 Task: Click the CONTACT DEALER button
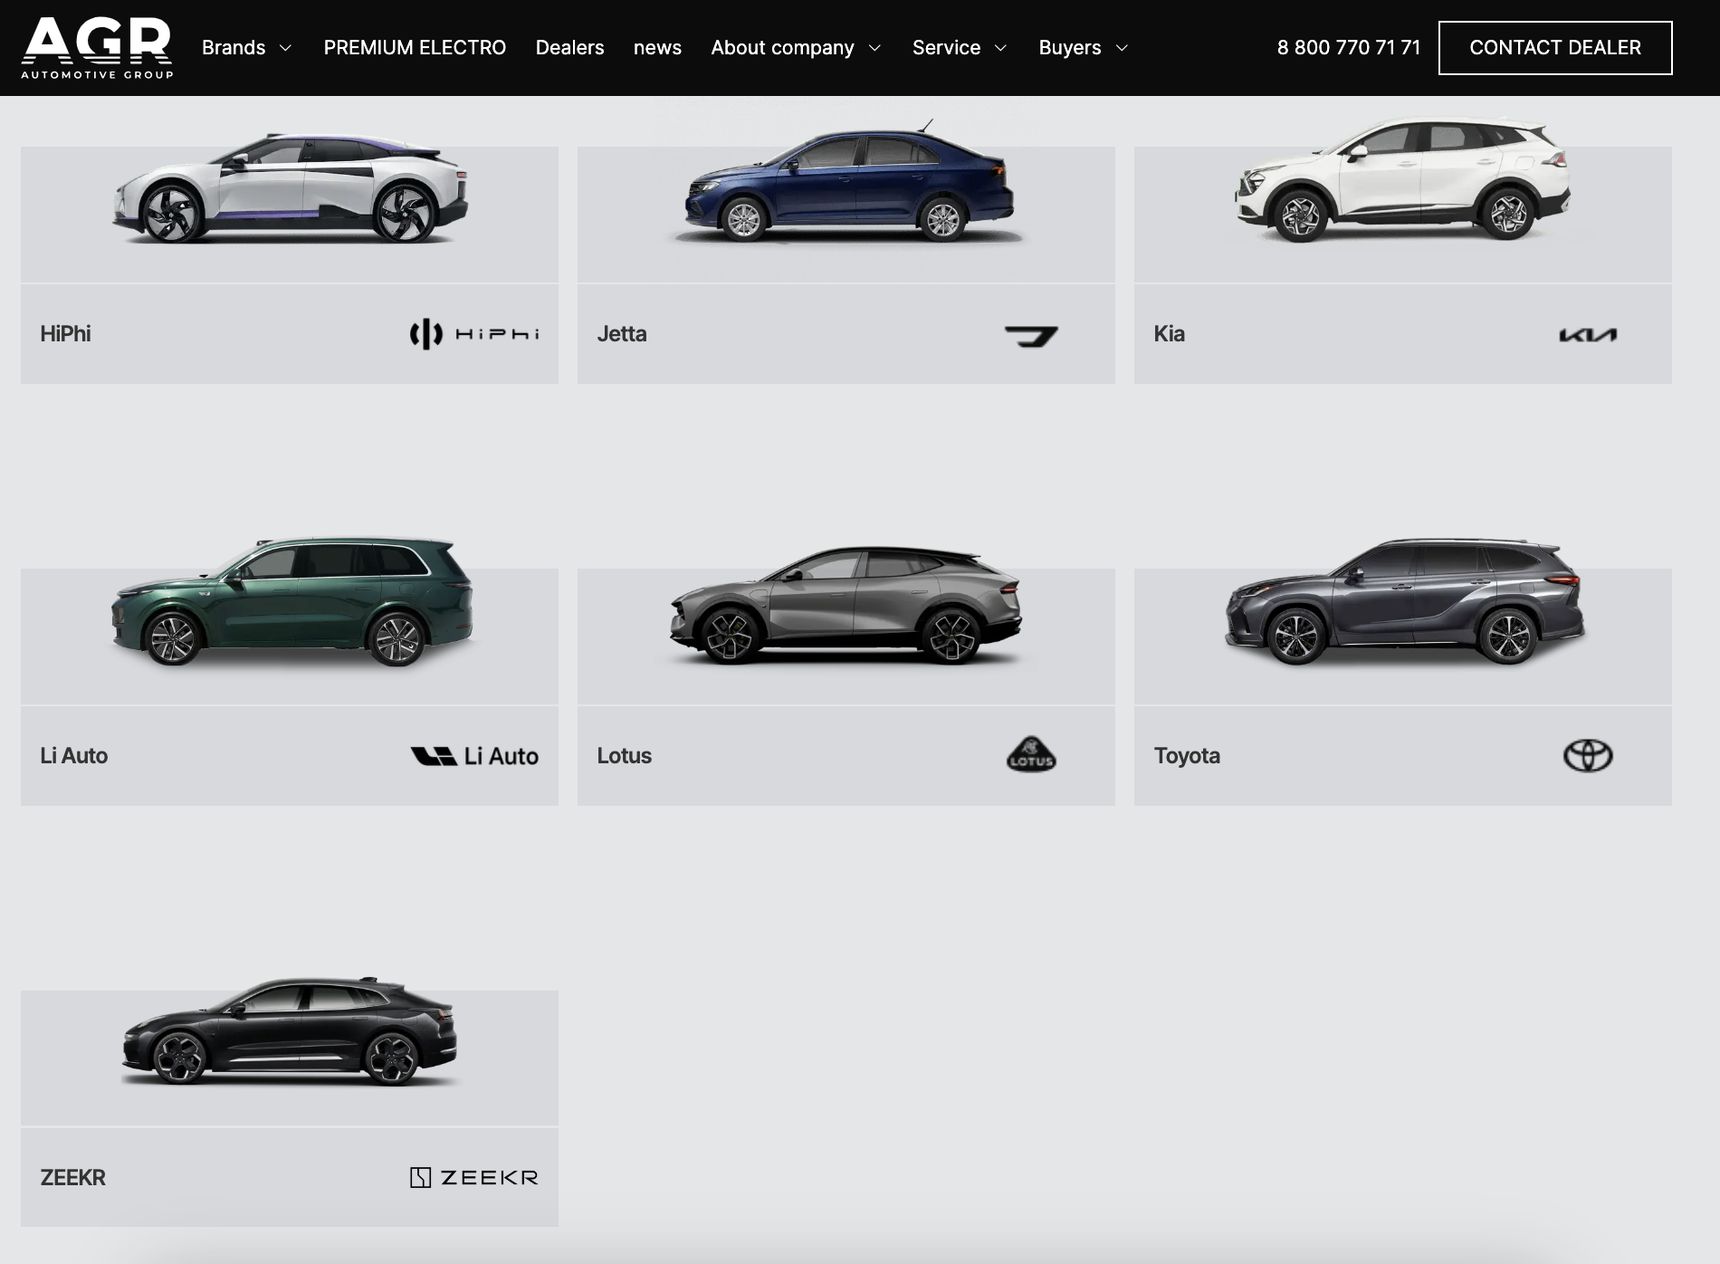point(1555,48)
